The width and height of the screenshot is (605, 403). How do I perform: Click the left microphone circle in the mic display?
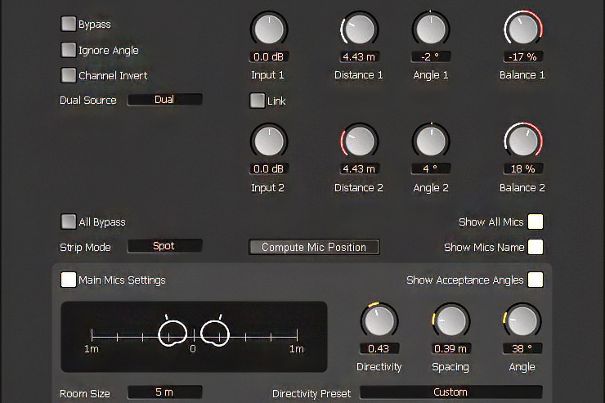pyautogui.click(x=172, y=331)
